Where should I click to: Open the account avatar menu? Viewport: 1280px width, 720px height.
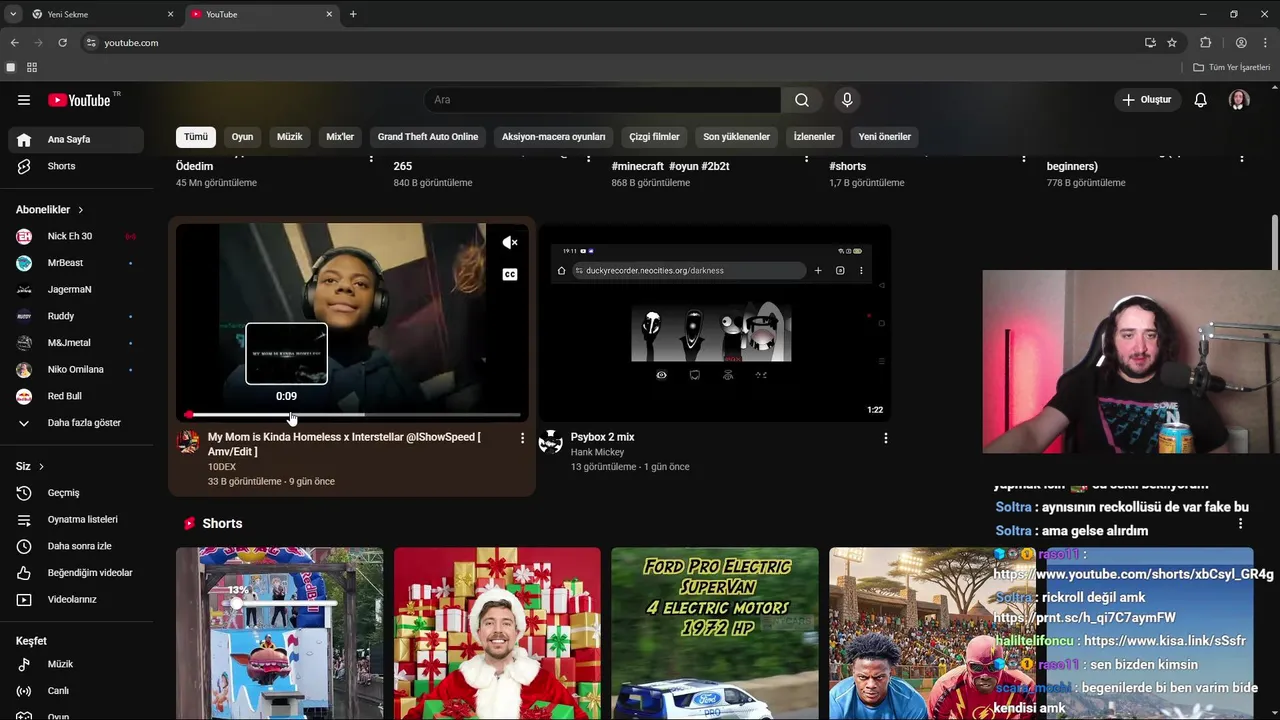pos(1239,100)
